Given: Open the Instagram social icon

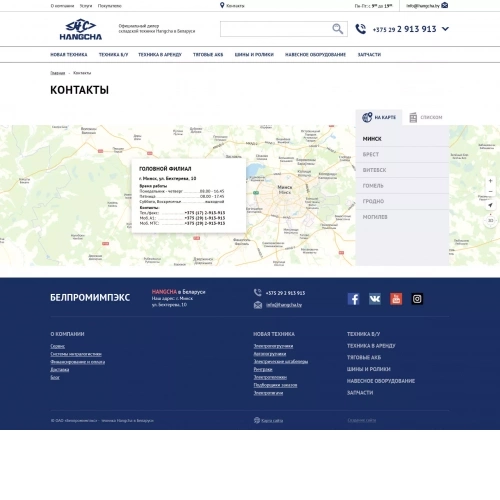Looking at the screenshot, I should point(417,299).
